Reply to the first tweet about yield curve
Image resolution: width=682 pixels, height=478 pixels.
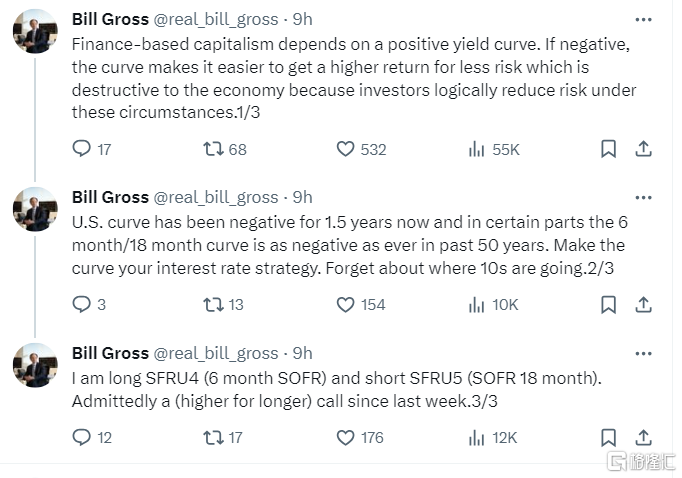pos(82,149)
